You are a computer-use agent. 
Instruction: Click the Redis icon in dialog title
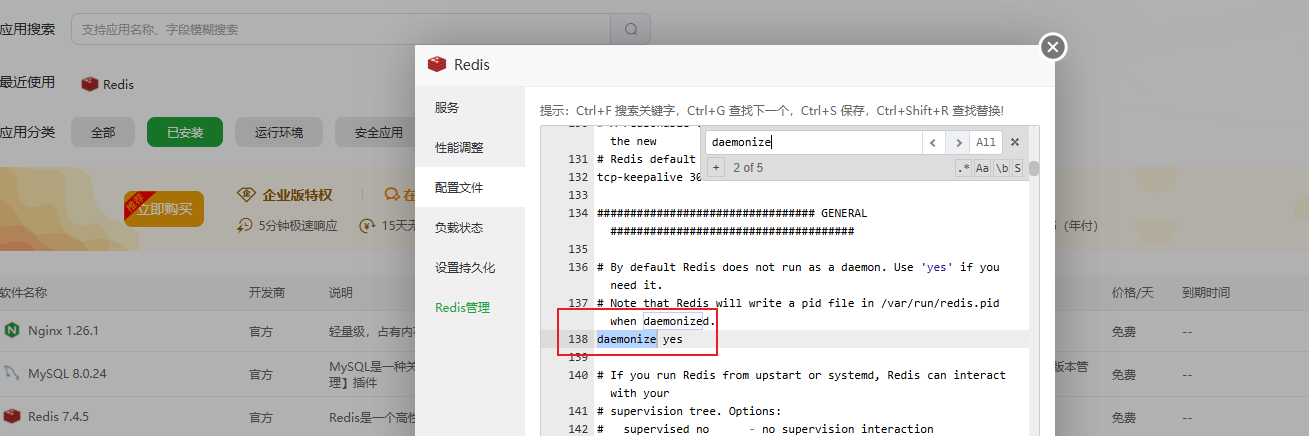point(436,65)
